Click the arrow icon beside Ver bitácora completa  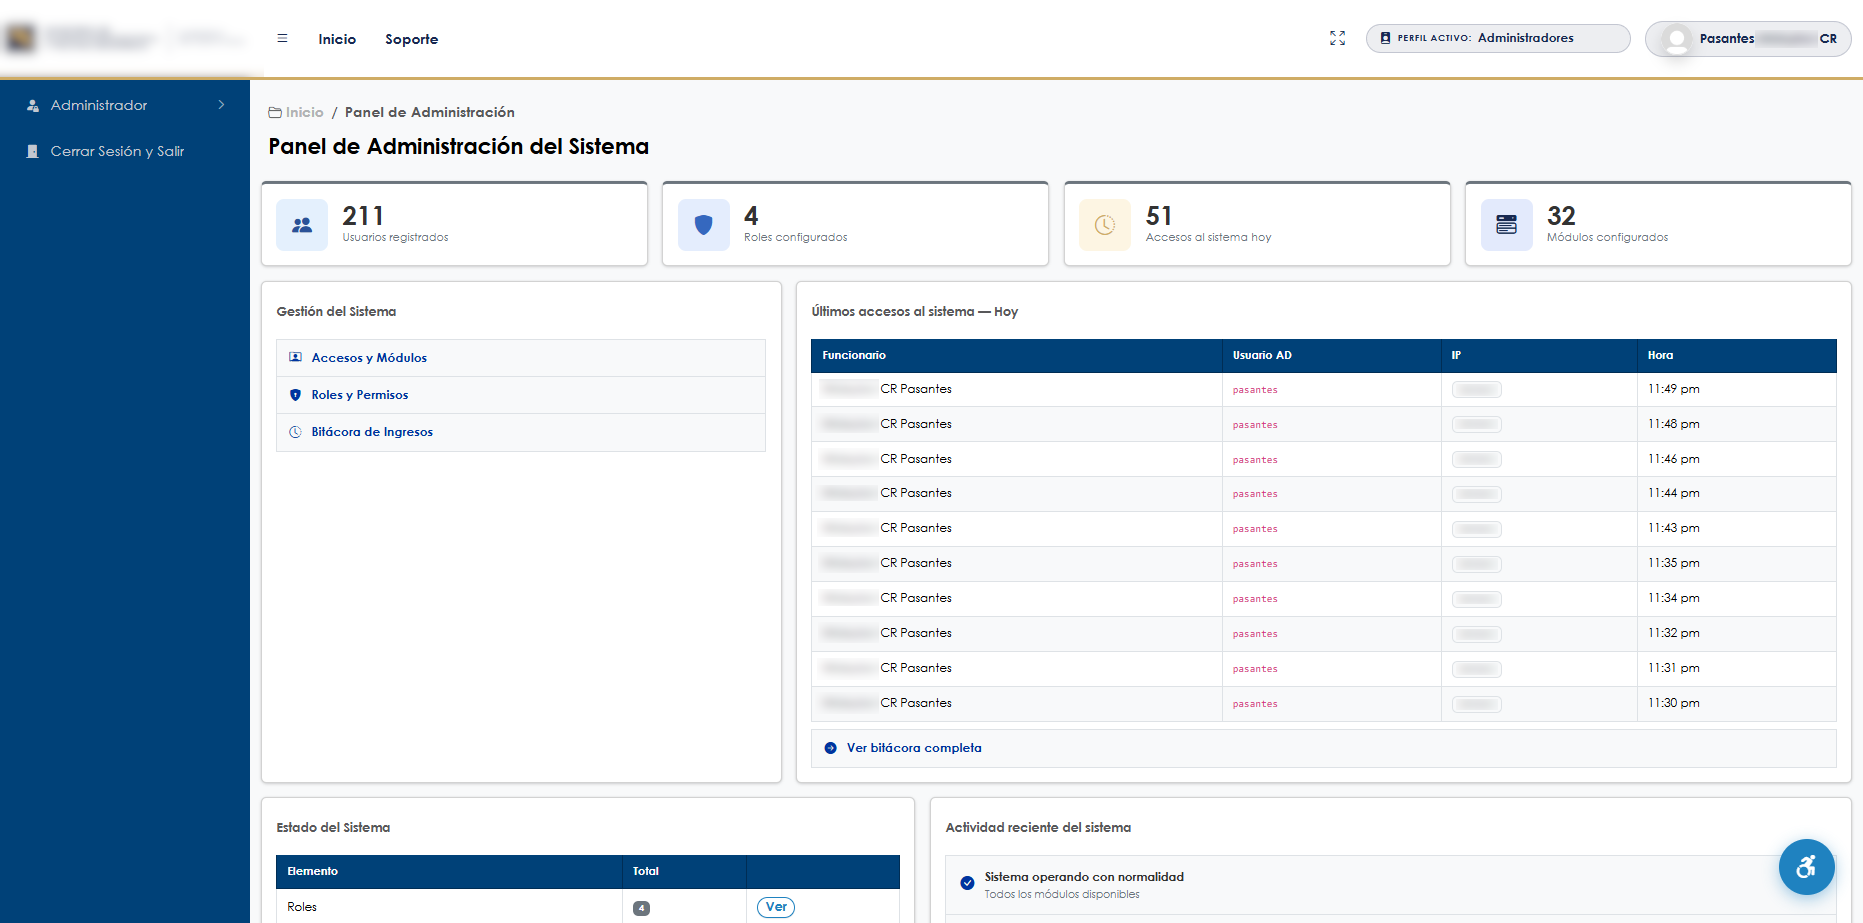coord(830,748)
